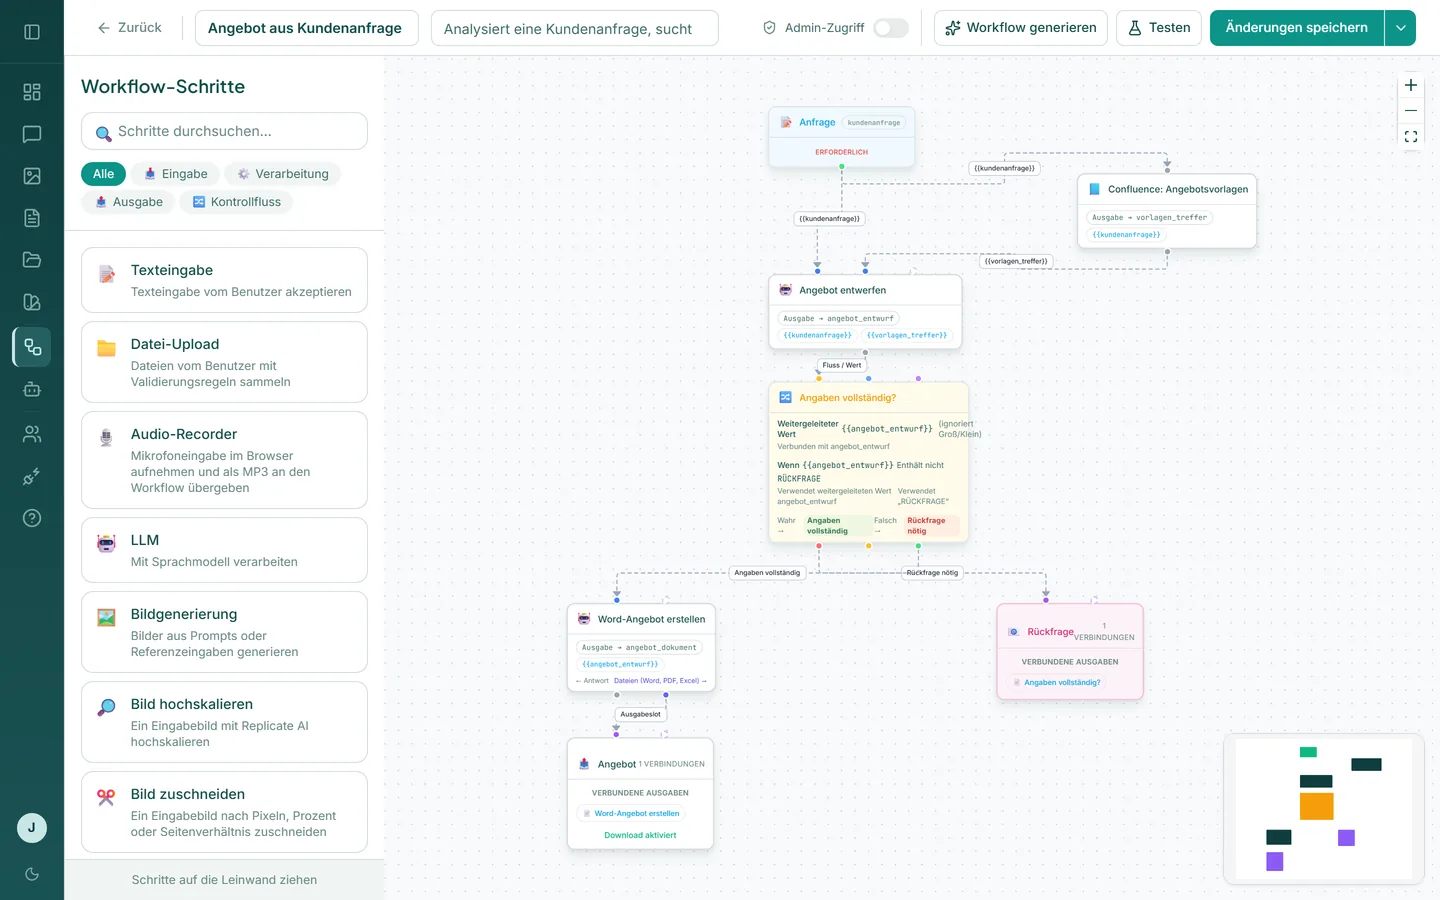Open the integrations plug icon in sidebar
The image size is (1440, 900).
32,476
